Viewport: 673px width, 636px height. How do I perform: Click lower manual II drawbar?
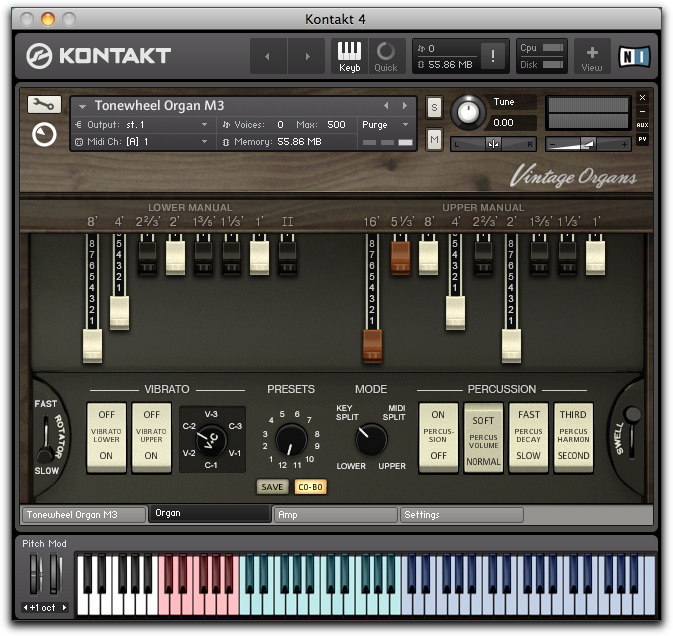click(x=287, y=257)
